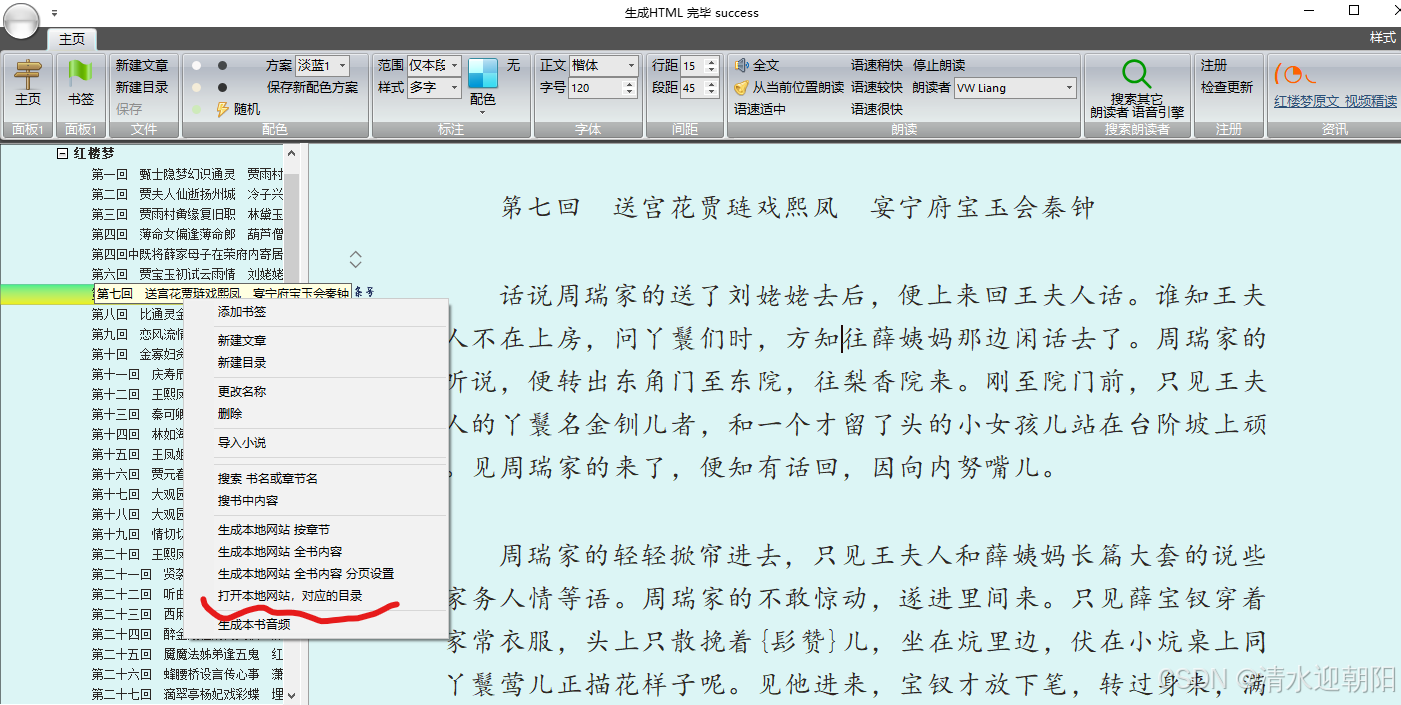Select the black middle color dot

[222, 87]
